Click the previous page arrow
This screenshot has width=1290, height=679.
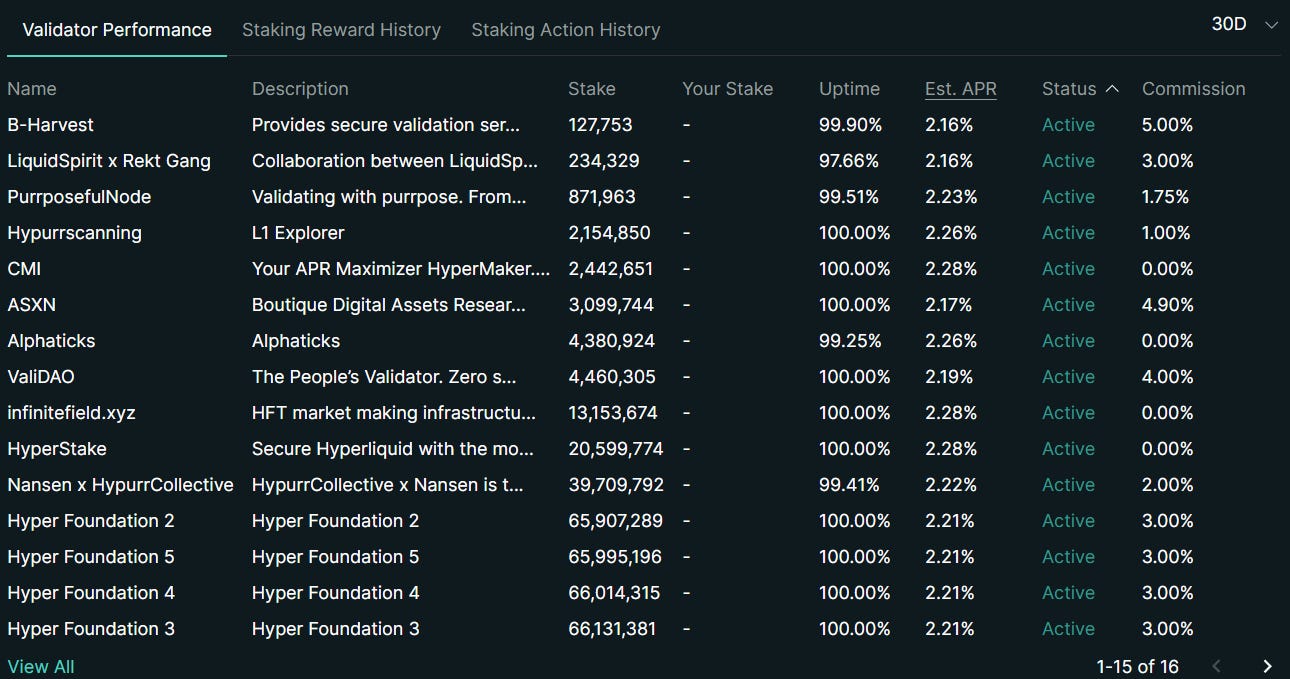pos(1217,666)
